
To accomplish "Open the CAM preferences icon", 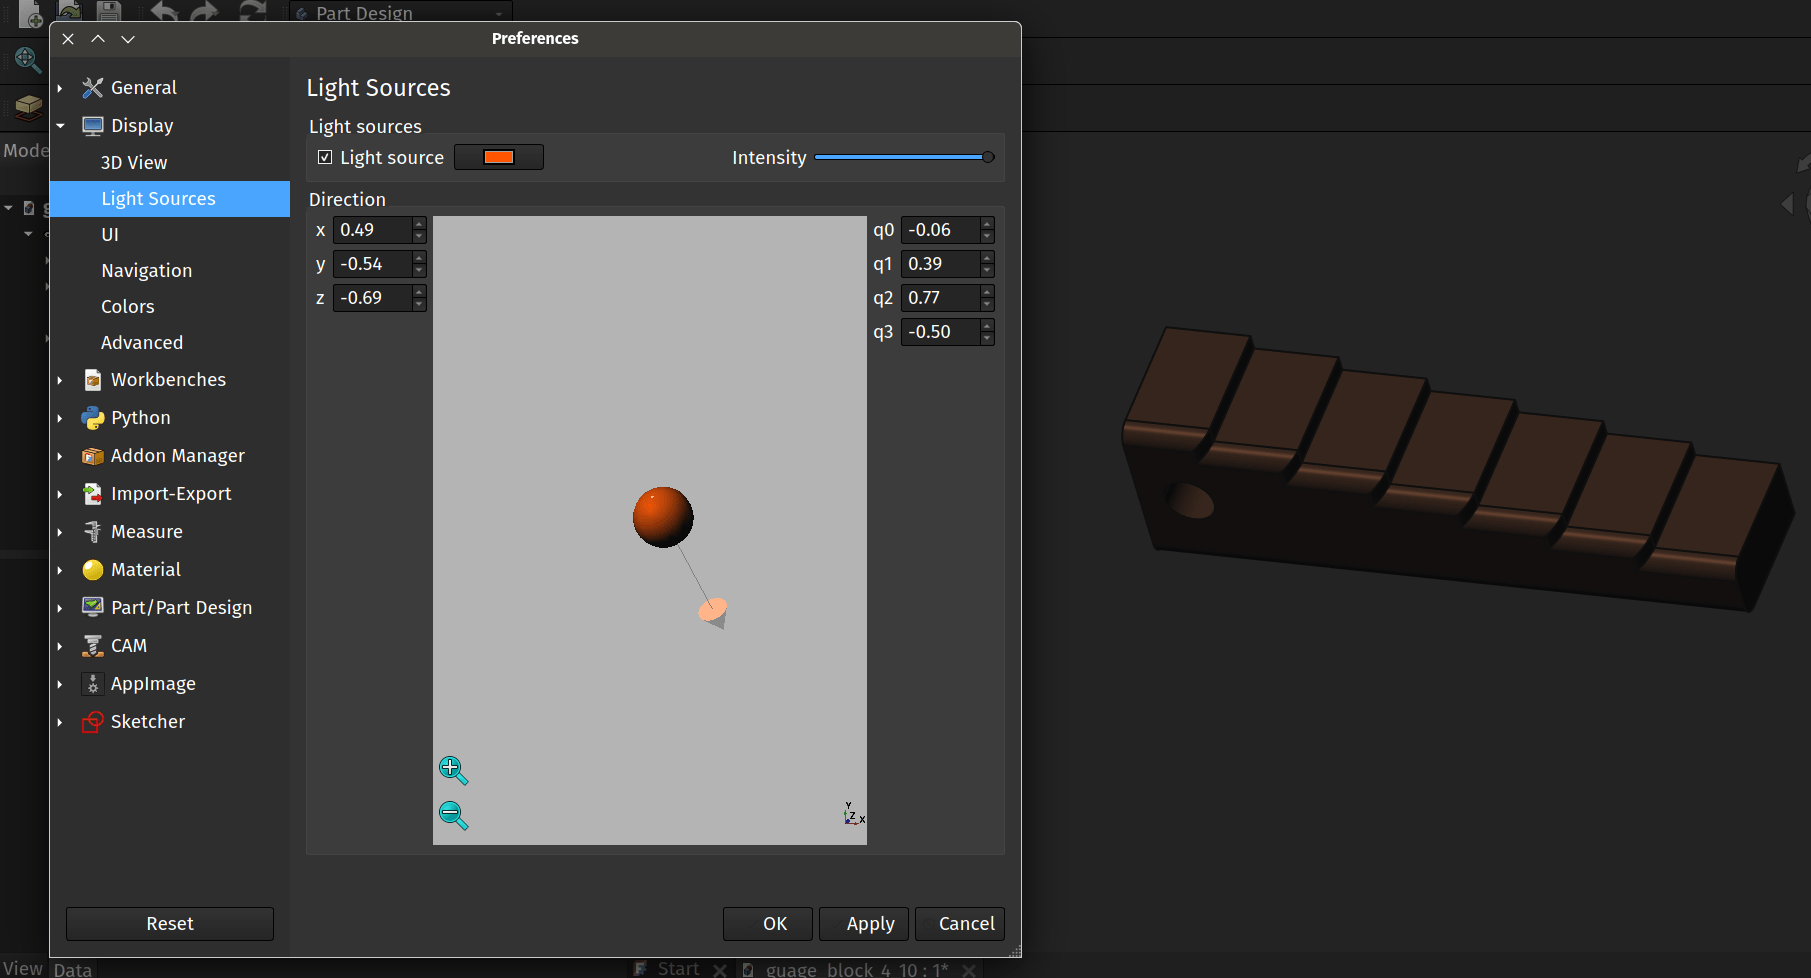I will (x=93, y=646).
